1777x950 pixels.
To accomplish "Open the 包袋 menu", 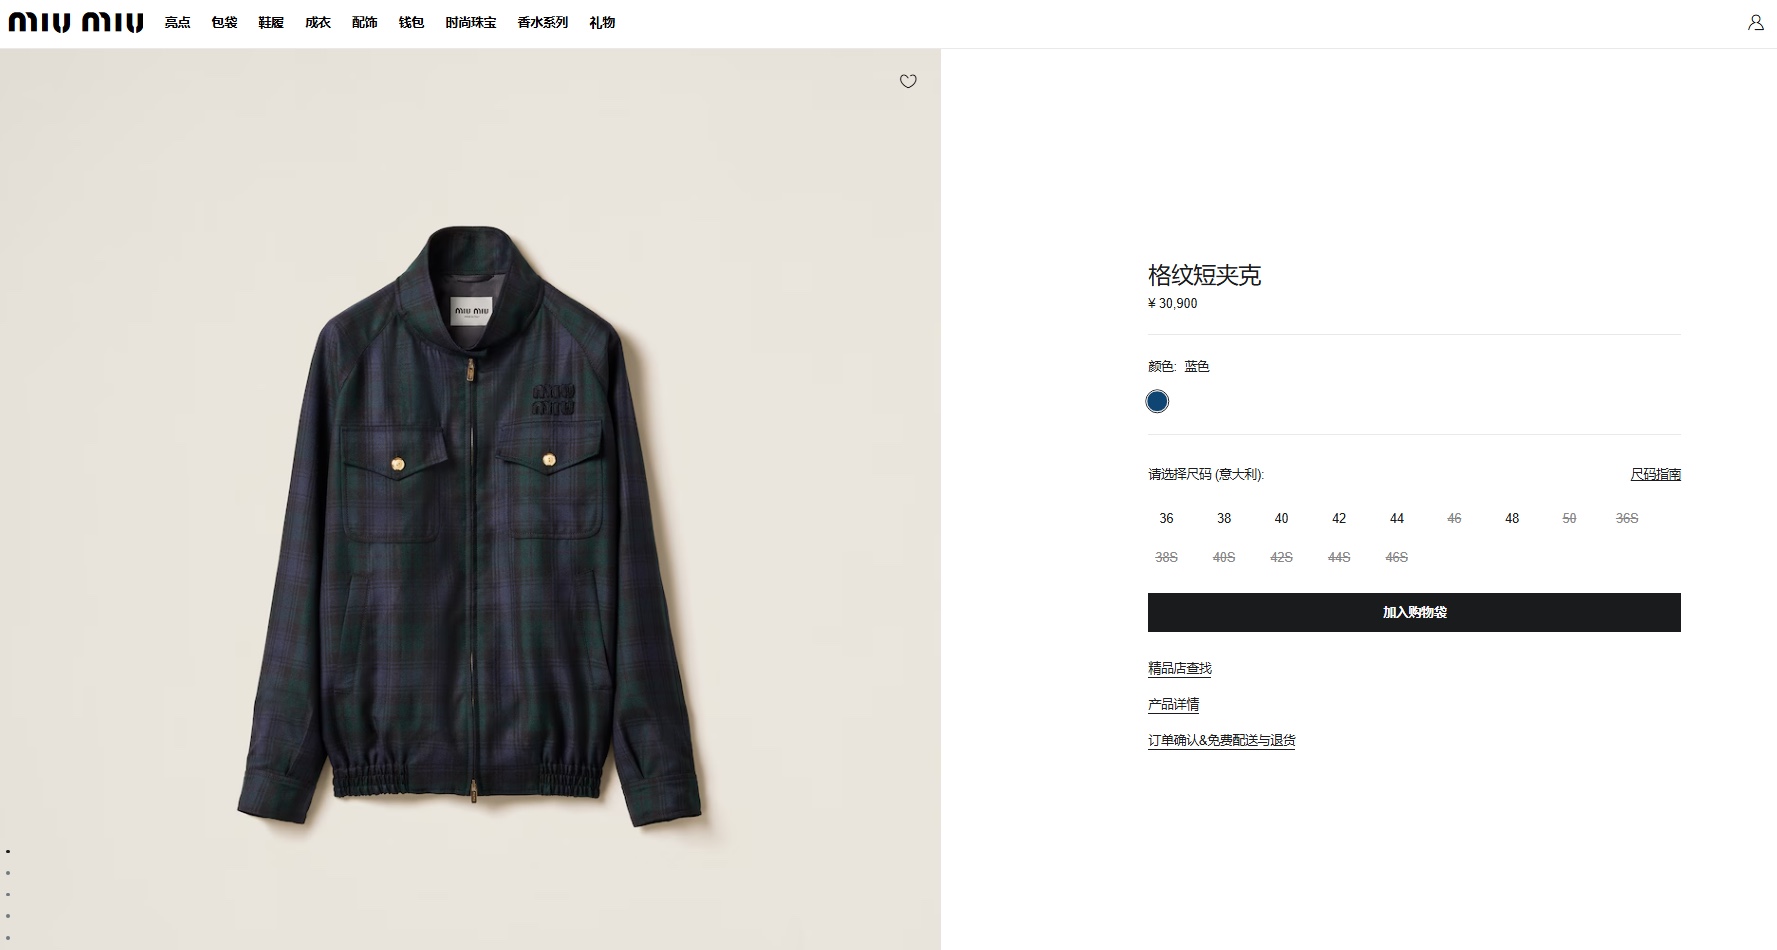I will tap(224, 22).
